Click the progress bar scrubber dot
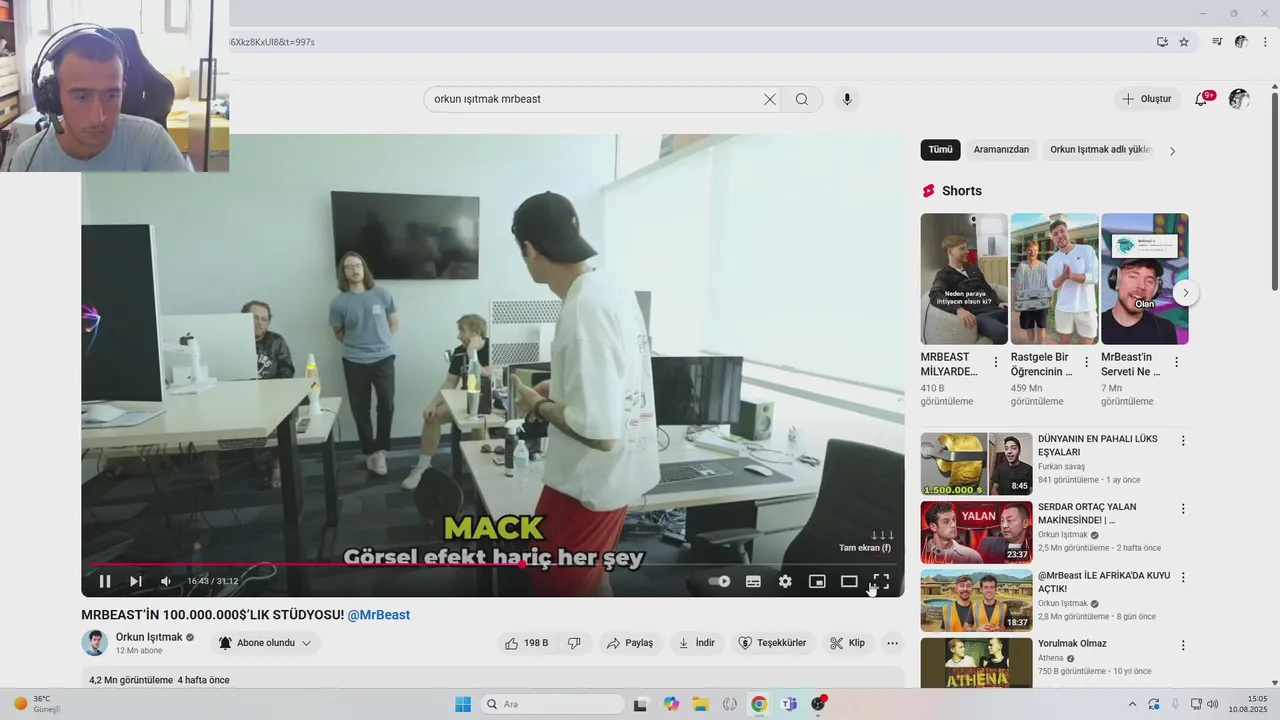The width and height of the screenshot is (1280, 720). click(x=521, y=564)
